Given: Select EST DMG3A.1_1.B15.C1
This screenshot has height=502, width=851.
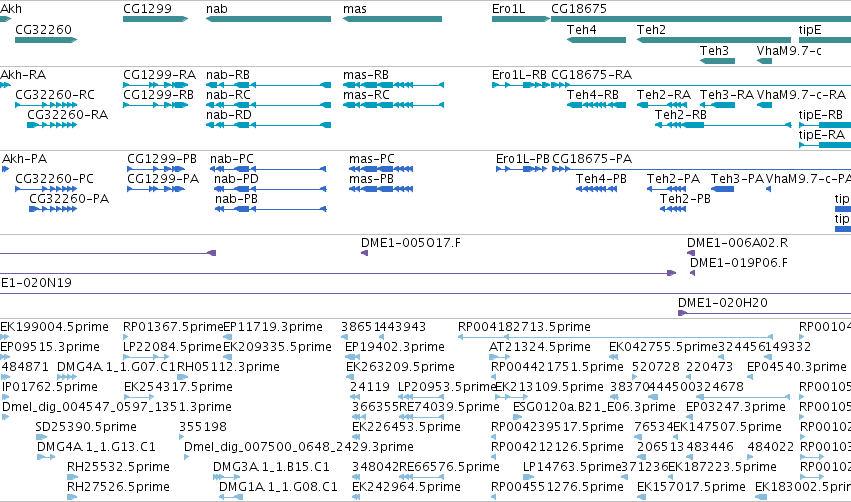Looking at the screenshot, I should tap(226, 477).
